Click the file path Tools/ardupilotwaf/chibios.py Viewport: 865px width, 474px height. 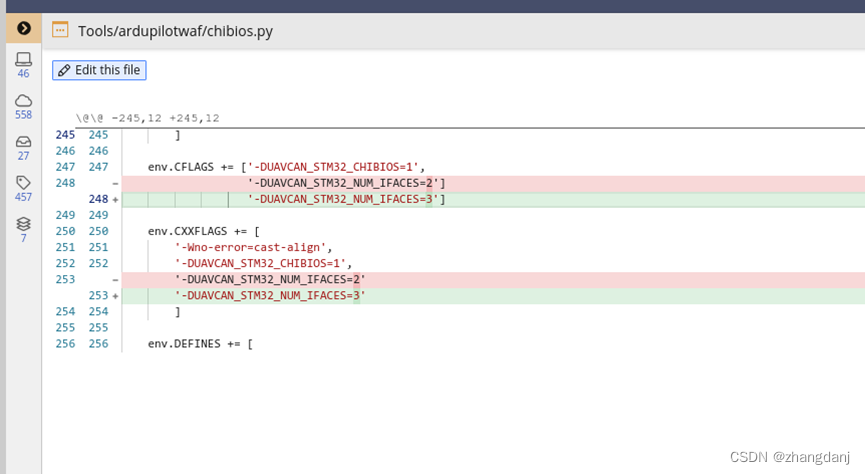coord(175,31)
